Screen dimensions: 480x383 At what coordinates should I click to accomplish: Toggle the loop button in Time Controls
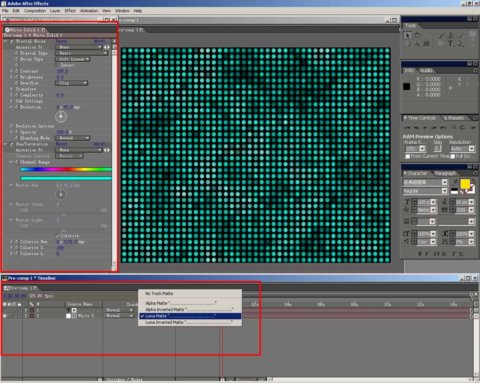click(462, 127)
